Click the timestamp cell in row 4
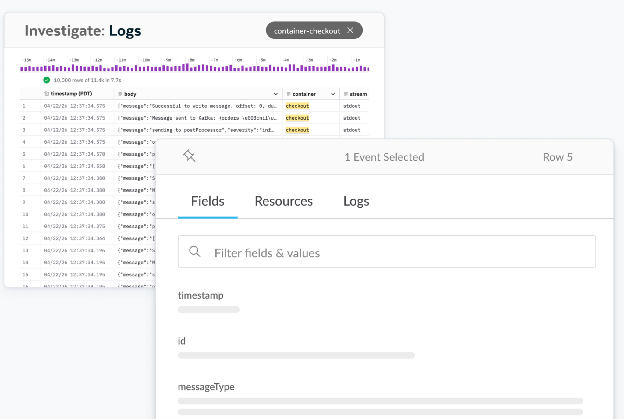The width and height of the screenshot is (624, 419). (74, 142)
